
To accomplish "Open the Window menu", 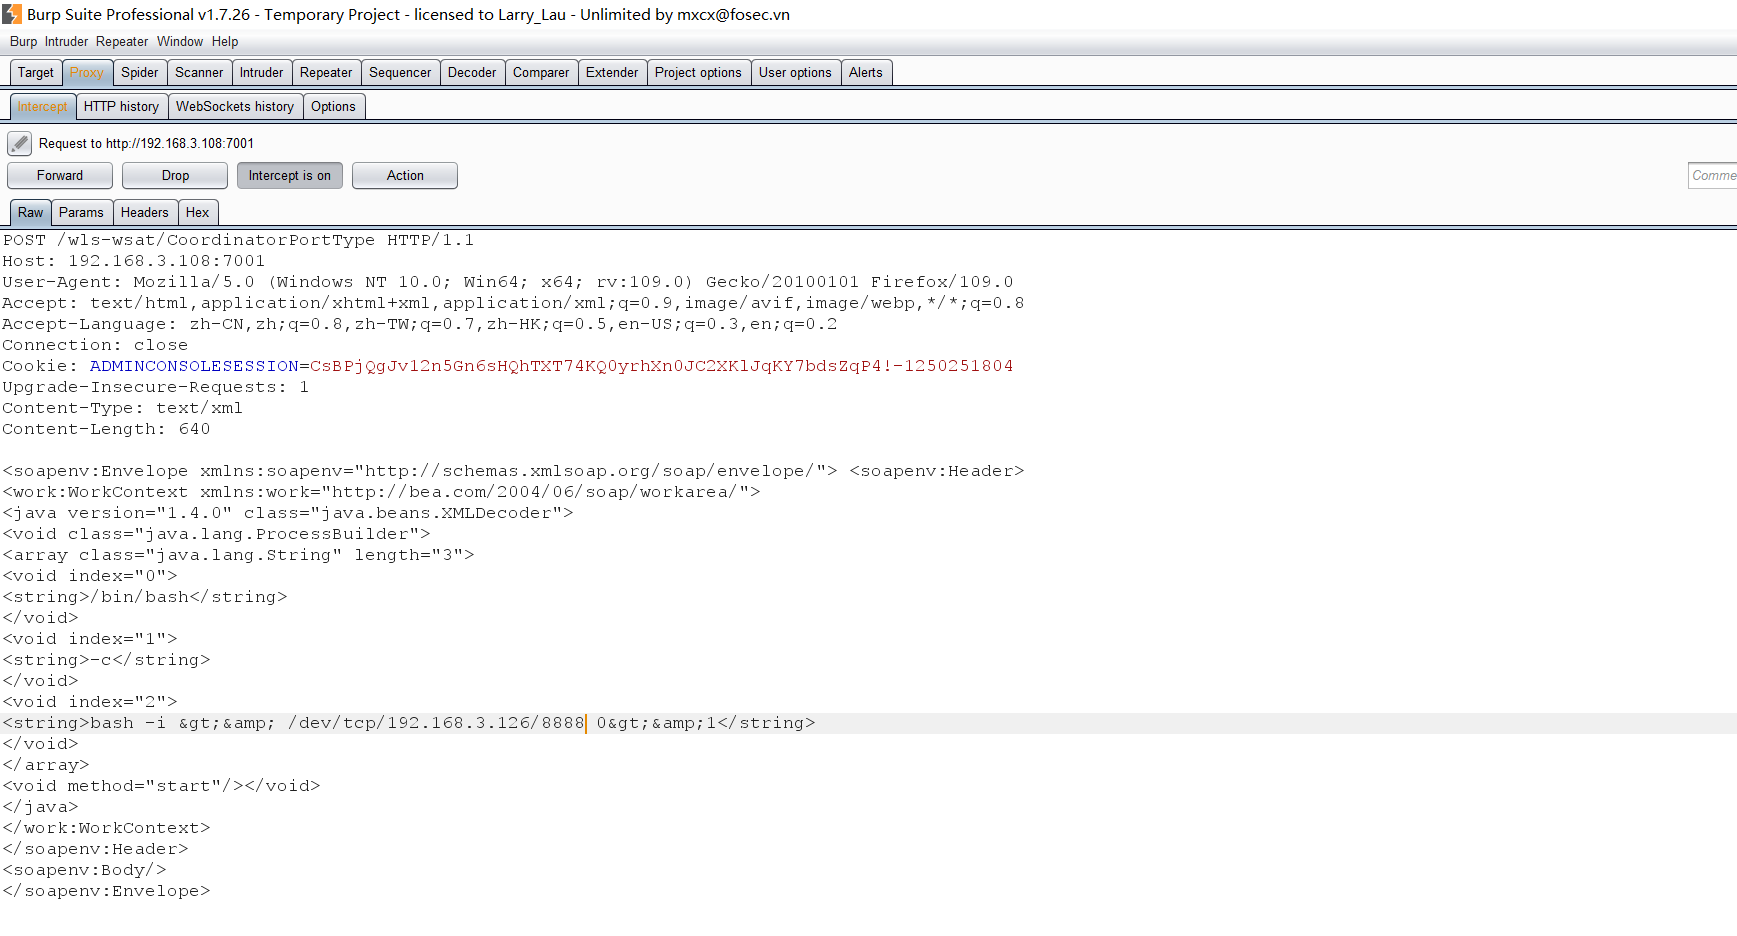I will (180, 42).
